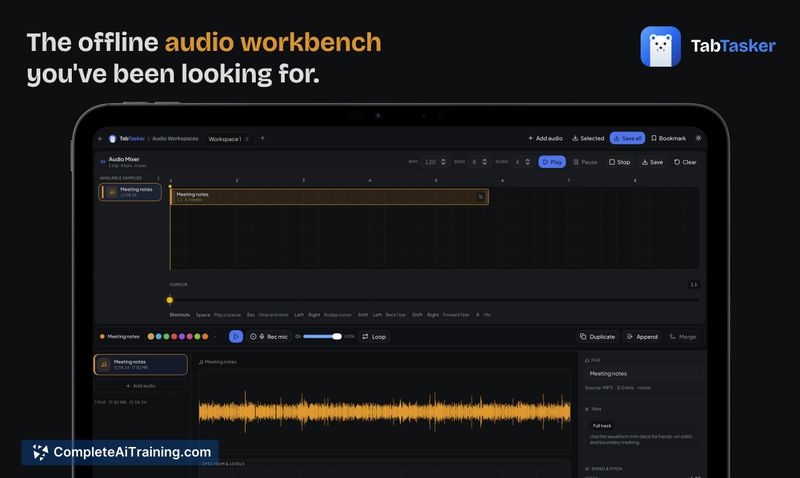Play the track with the blue play icon

[236, 337]
